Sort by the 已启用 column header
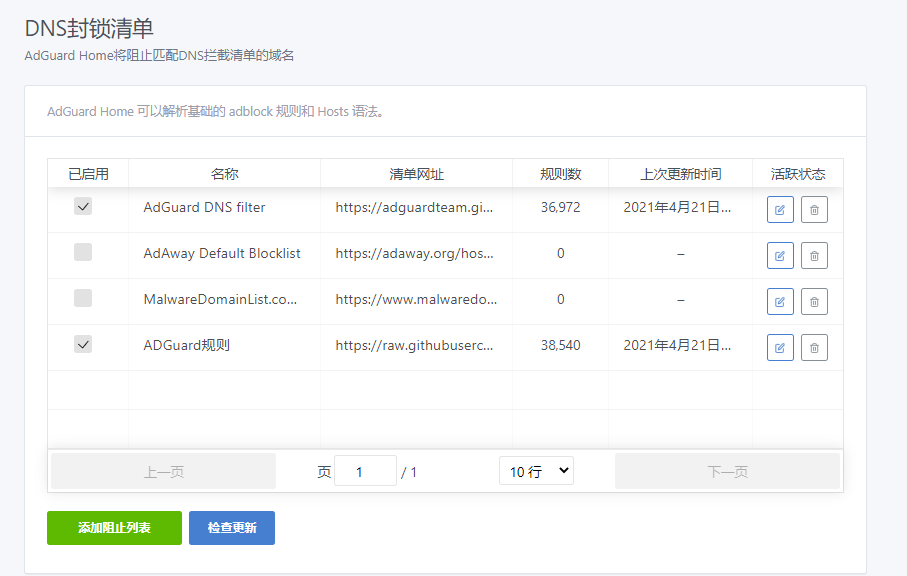907x576 pixels. (88, 174)
